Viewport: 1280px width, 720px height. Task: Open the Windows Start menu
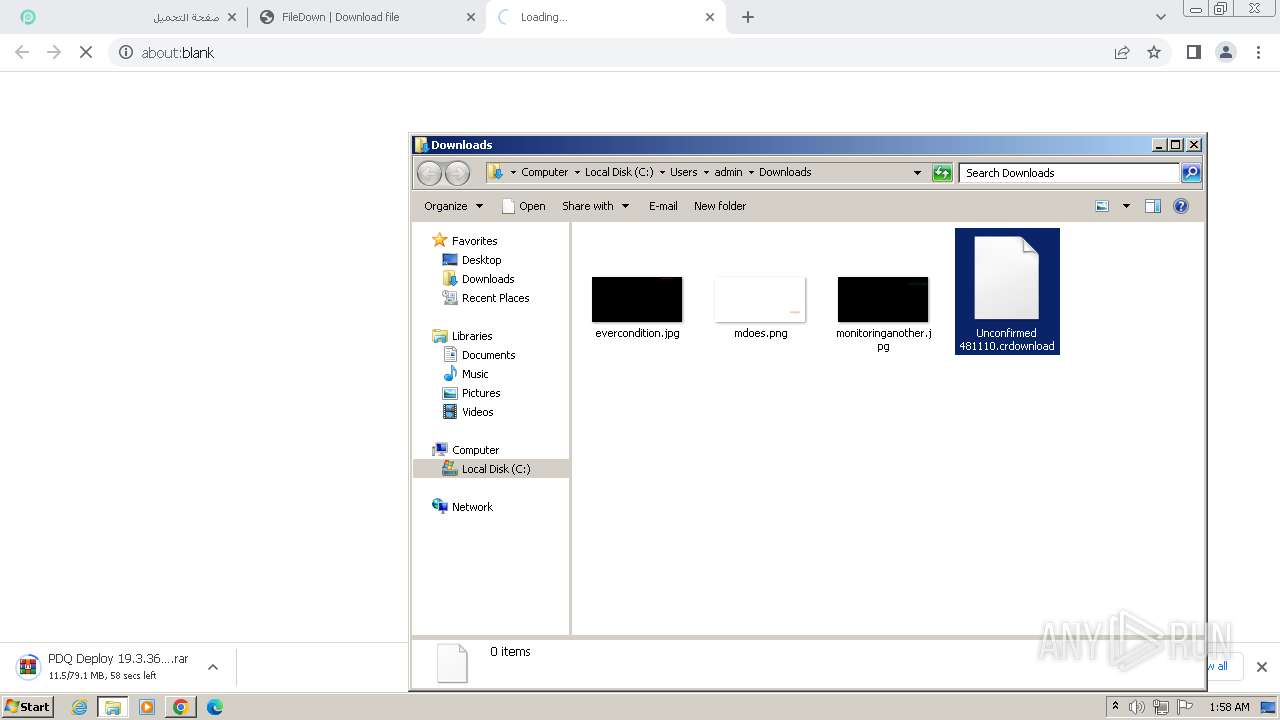[27, 707]
